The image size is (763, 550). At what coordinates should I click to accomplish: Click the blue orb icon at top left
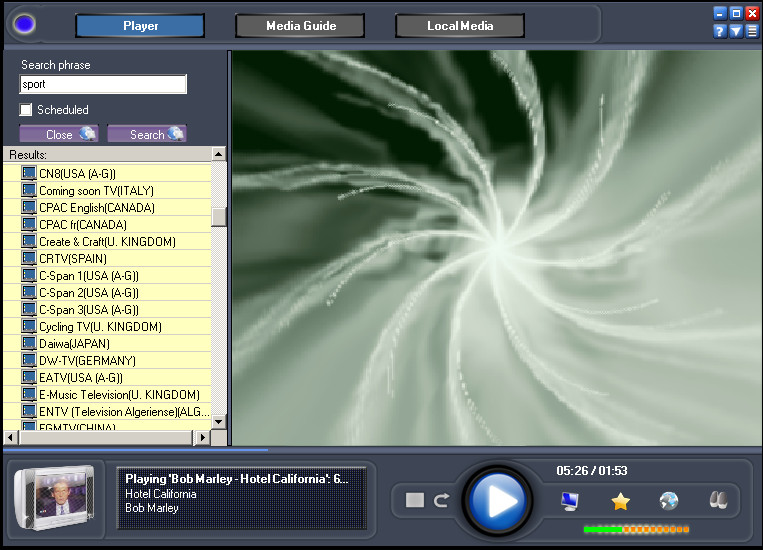click(24, 24)
